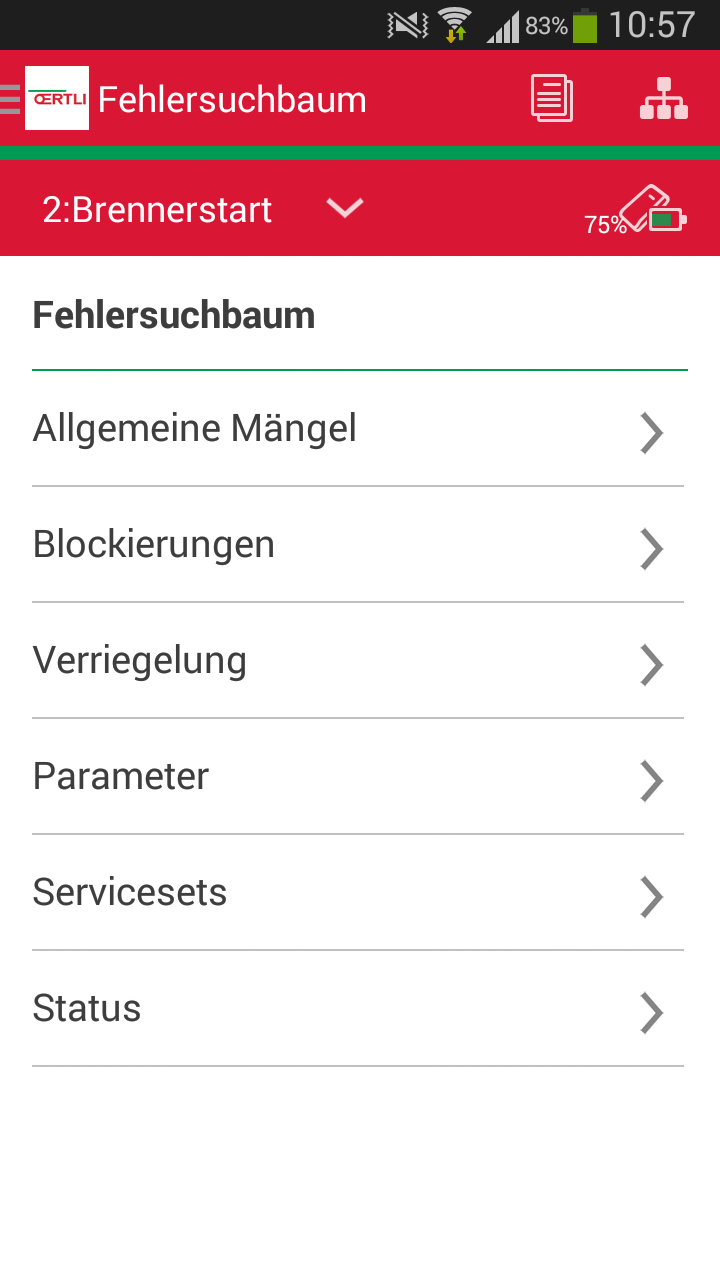Tap the Oertli logo icon

pos(57,98)
